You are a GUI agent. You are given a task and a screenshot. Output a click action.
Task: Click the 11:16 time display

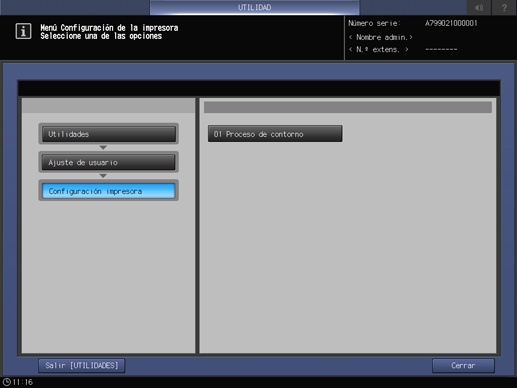(23, 382)
